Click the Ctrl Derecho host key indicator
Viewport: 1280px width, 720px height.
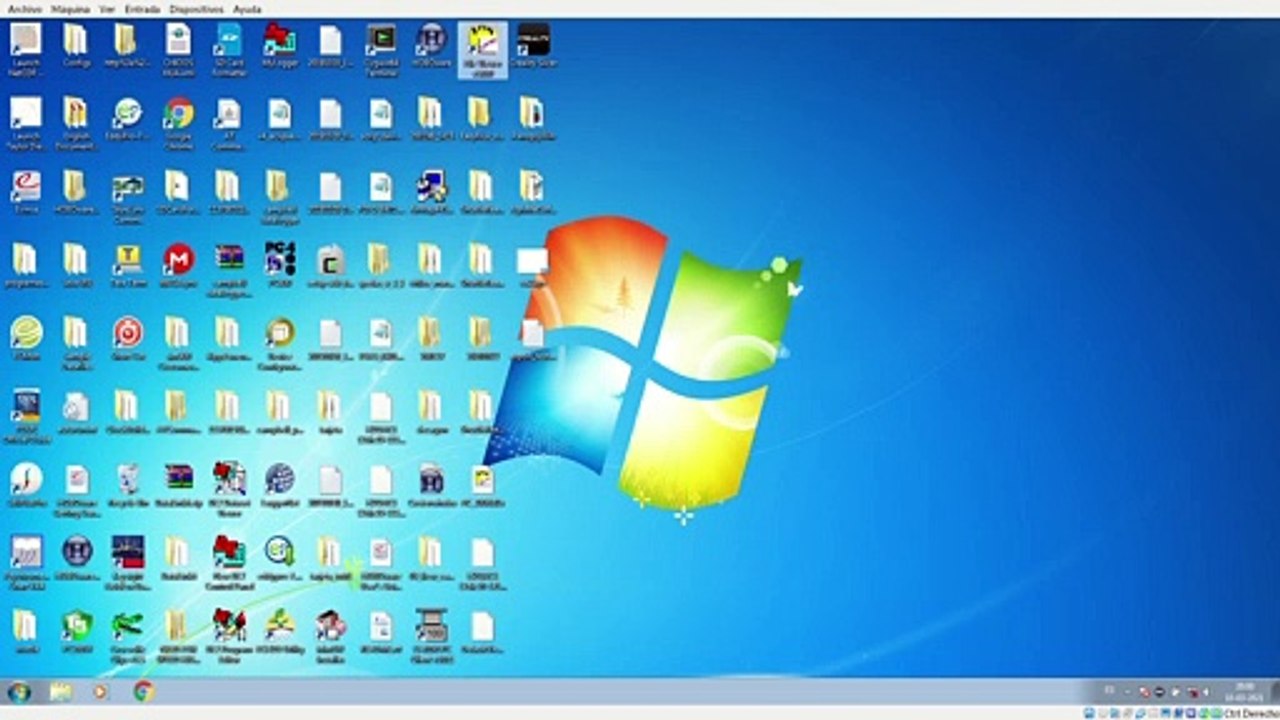click(x=1251, y=713)
